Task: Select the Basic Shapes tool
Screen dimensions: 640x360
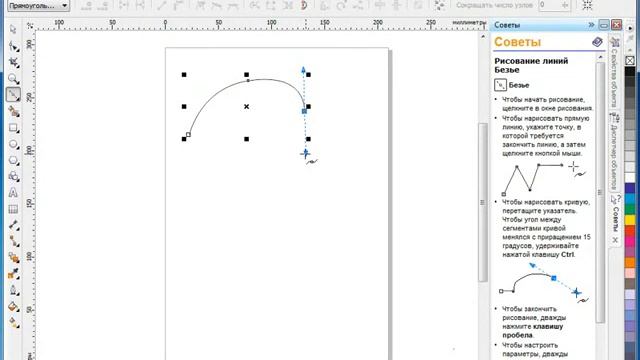Action: pos(13,176)
